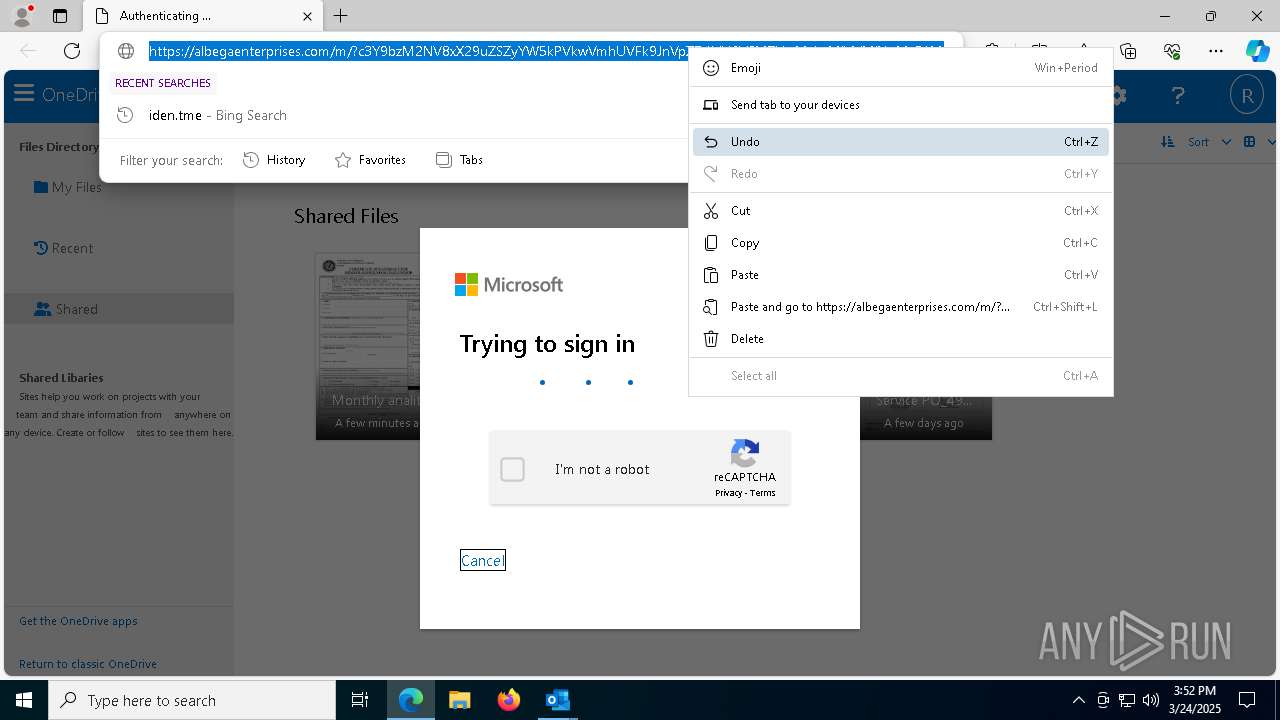Click the reCAPTCHA Privacy link
This screenshot has height=720, width=1280.
click(728, 493)
